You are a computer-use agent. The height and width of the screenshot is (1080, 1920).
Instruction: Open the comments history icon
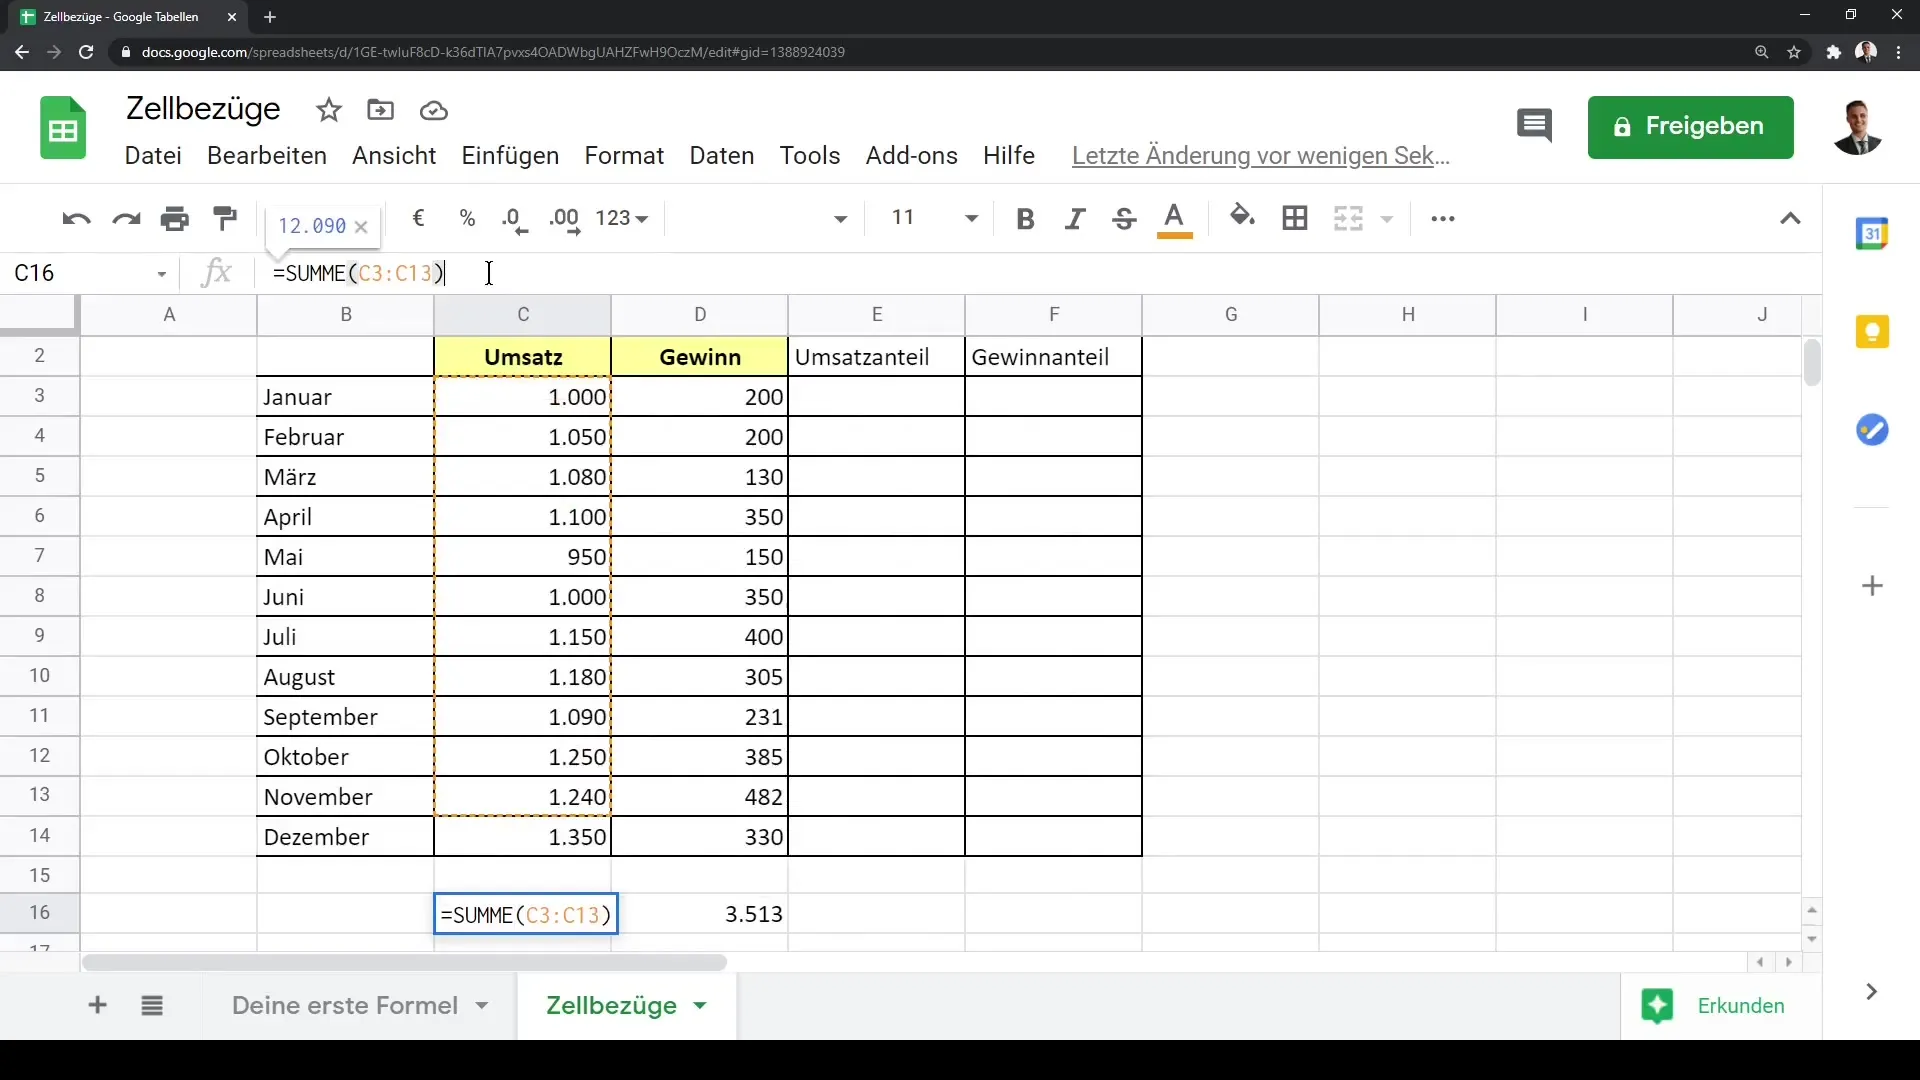pyautogui.click(x=1534, y=126)
